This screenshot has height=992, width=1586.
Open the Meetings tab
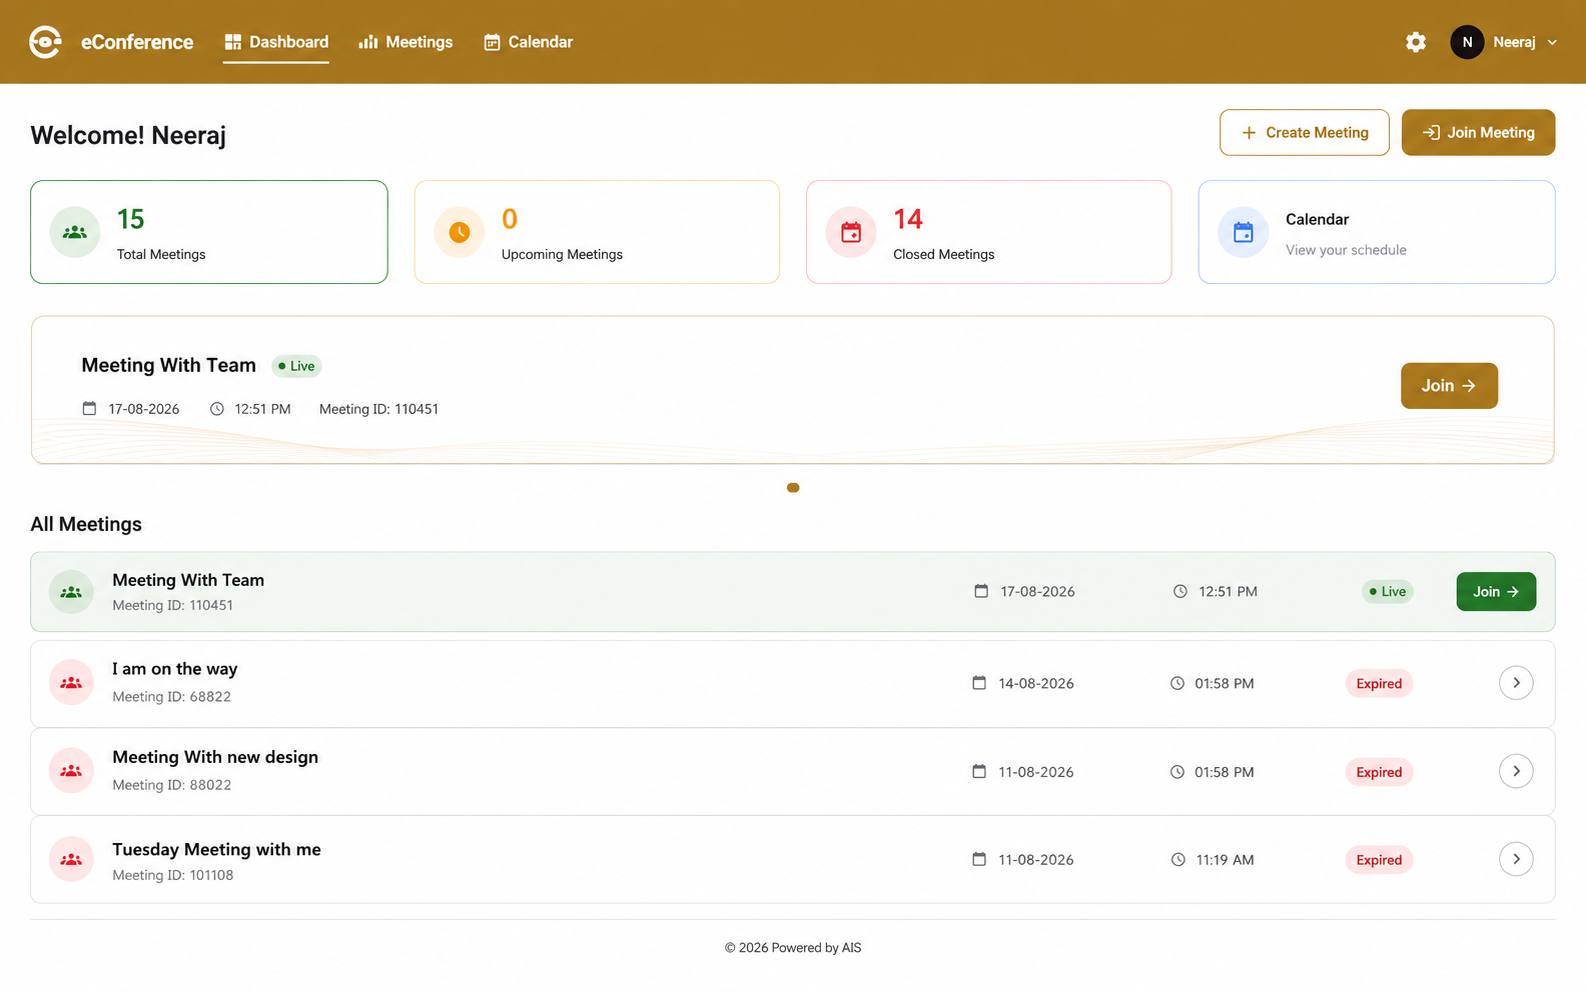click(405, 42)
